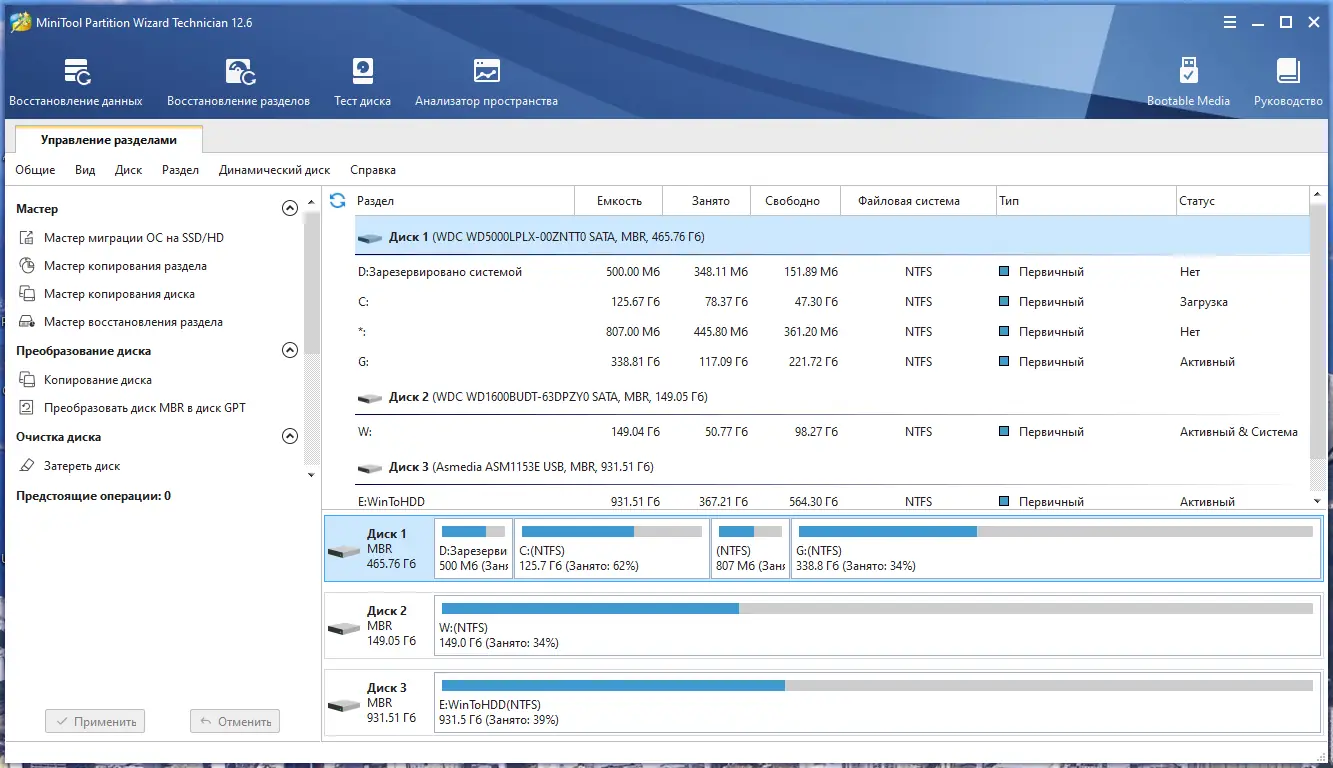Image resolution: width=1333 pixels, height=768 pixels.
Task: Click the refresh icon beside Раздел column
Action: coord(338,201)
